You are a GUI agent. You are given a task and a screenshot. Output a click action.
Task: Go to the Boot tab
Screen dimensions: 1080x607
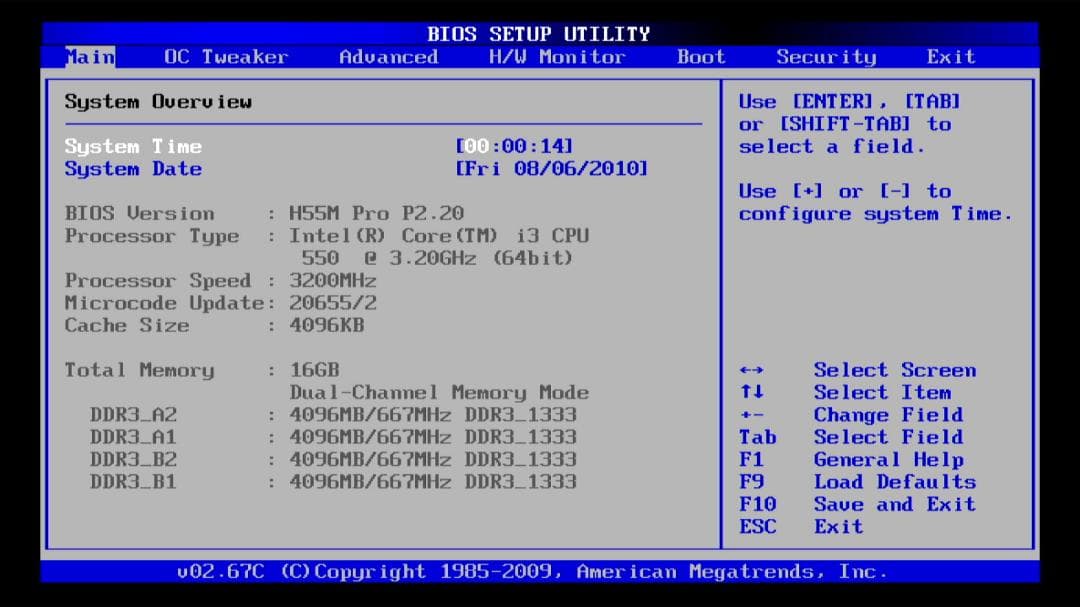click(x=701, y=57)
